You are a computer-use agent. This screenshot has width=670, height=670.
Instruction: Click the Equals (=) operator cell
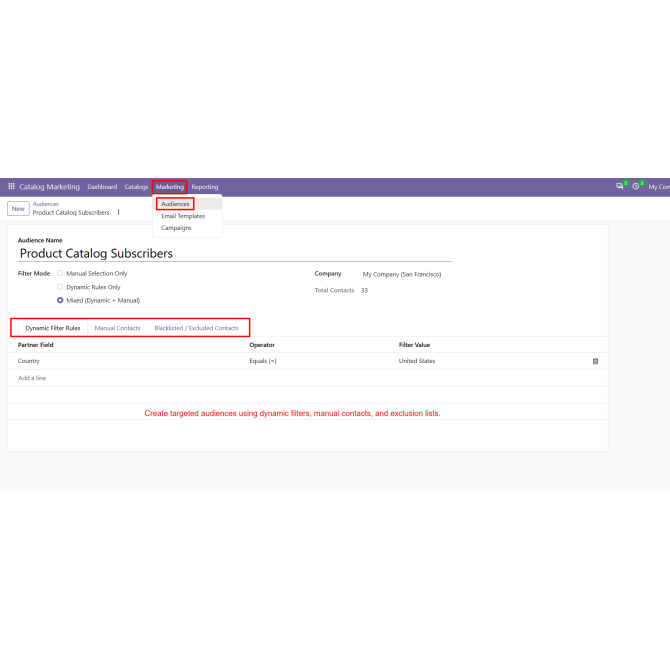pyautogui.click(x=263, y=361)
